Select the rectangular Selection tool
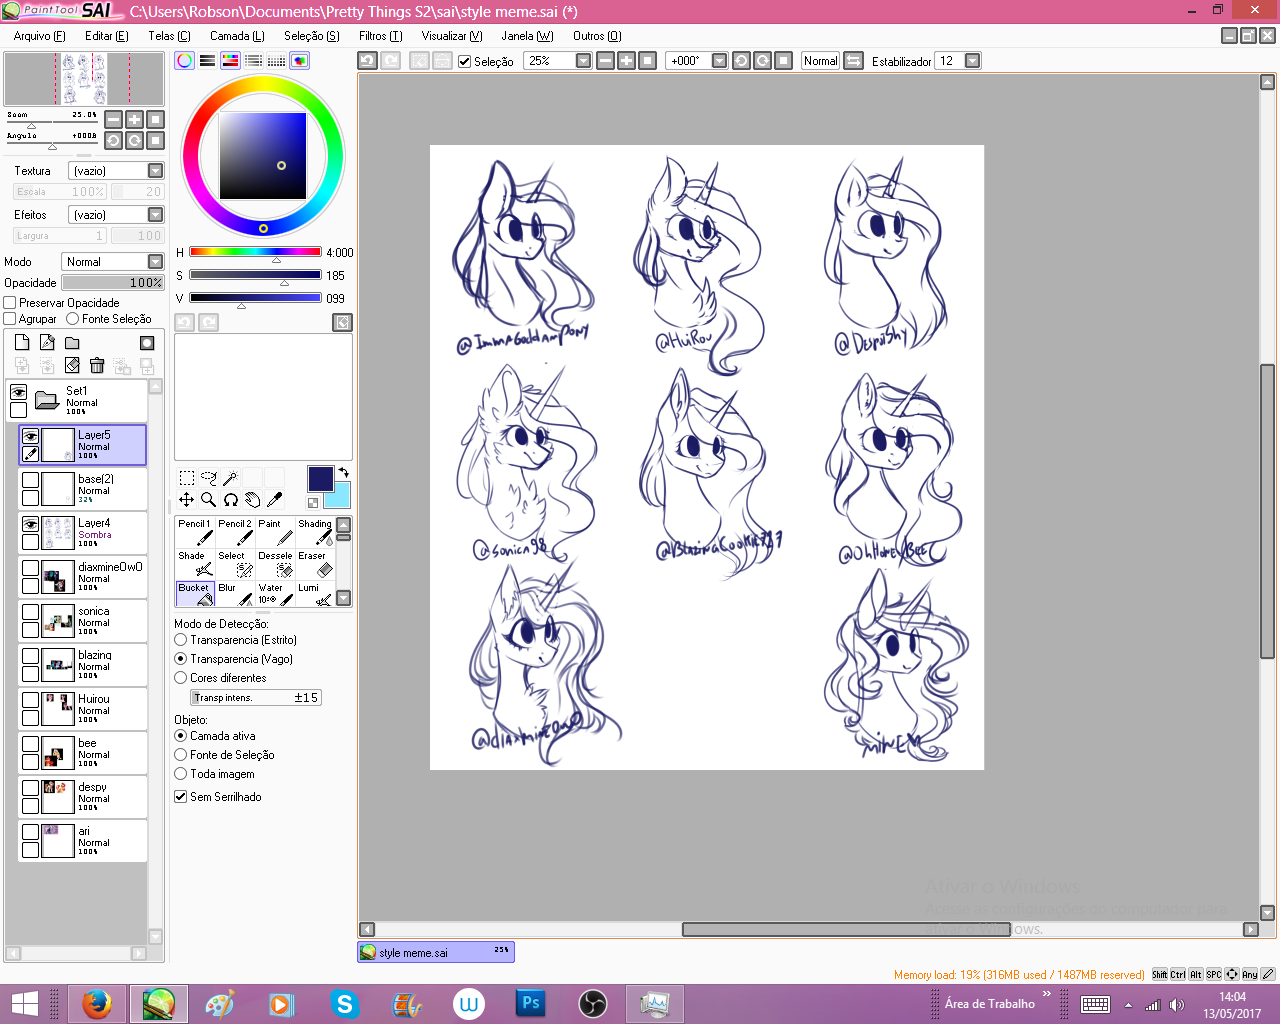 pos(187,478)
